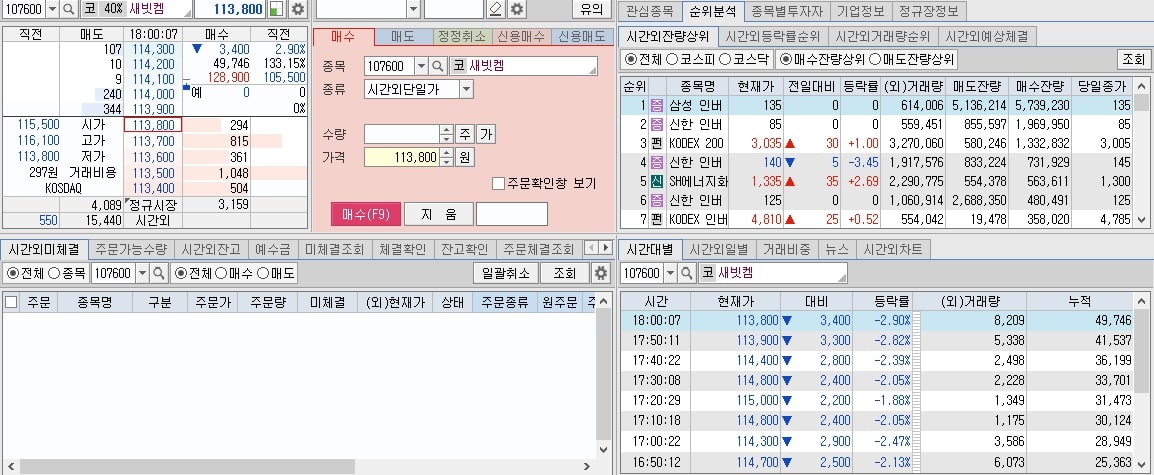Increase 수량 with the up spinner arrow
1154x475 pixels.
coord(446,130)
